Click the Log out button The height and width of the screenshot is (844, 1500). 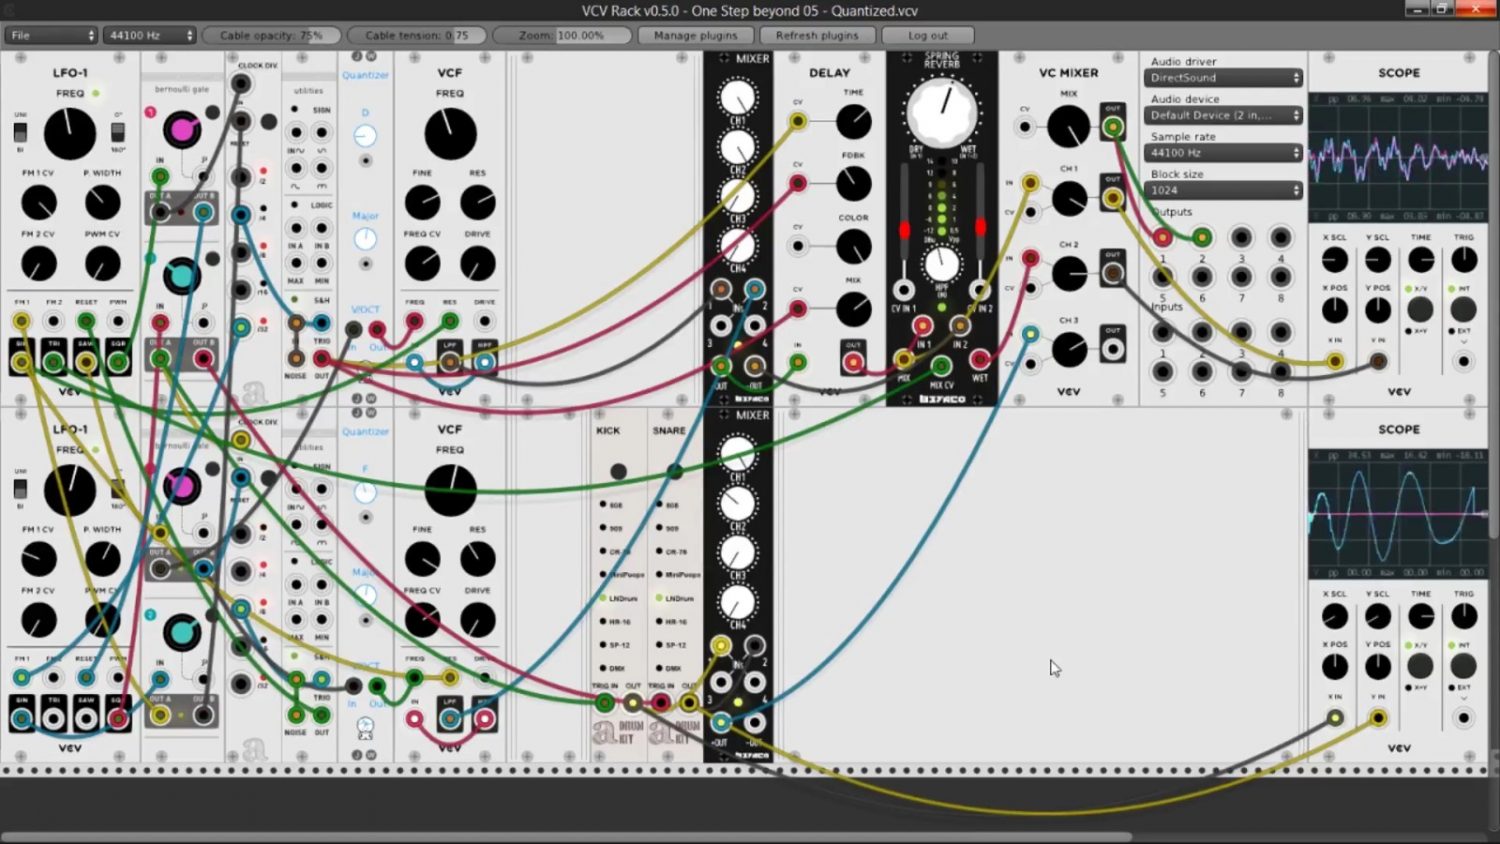[928, 35]
